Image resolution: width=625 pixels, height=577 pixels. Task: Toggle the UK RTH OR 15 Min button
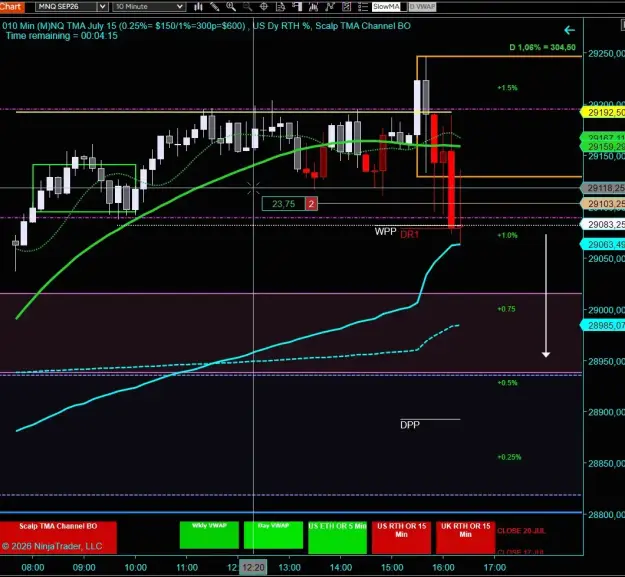point(466,538)
